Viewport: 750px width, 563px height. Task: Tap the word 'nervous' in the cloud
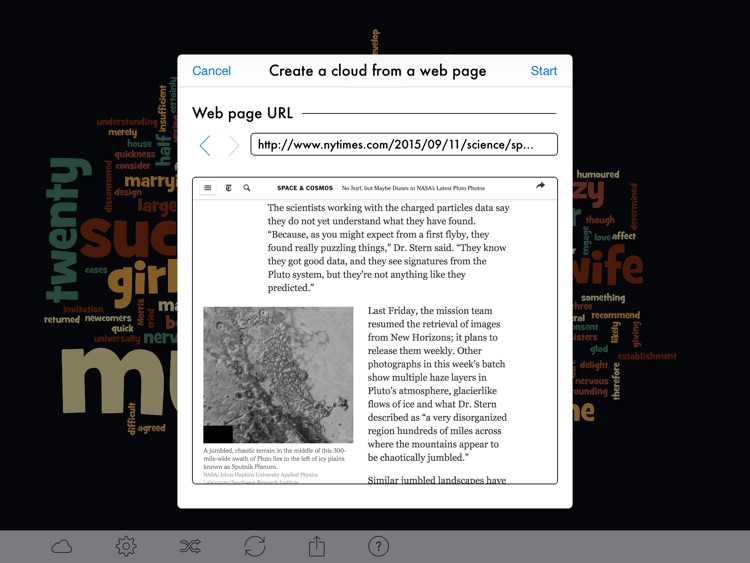click(x=592, y=381)
